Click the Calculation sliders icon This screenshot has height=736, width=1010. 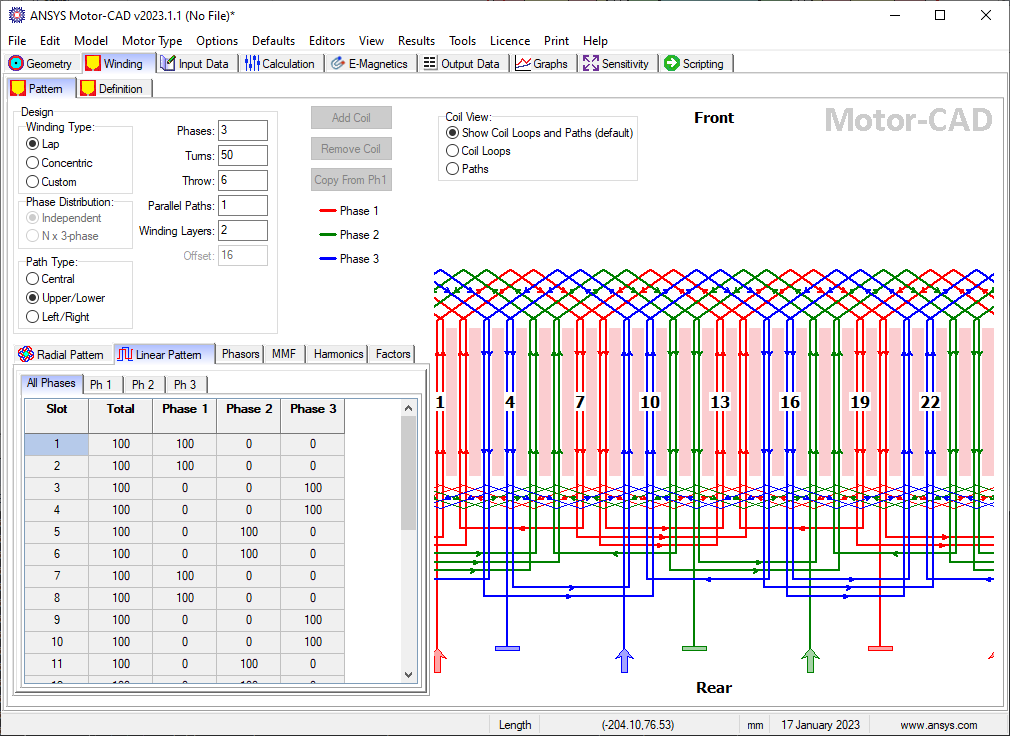[x=252, y=63]
